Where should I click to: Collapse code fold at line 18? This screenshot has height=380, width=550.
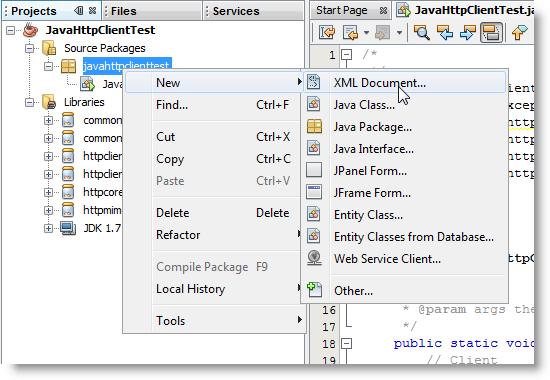(347, 343)
